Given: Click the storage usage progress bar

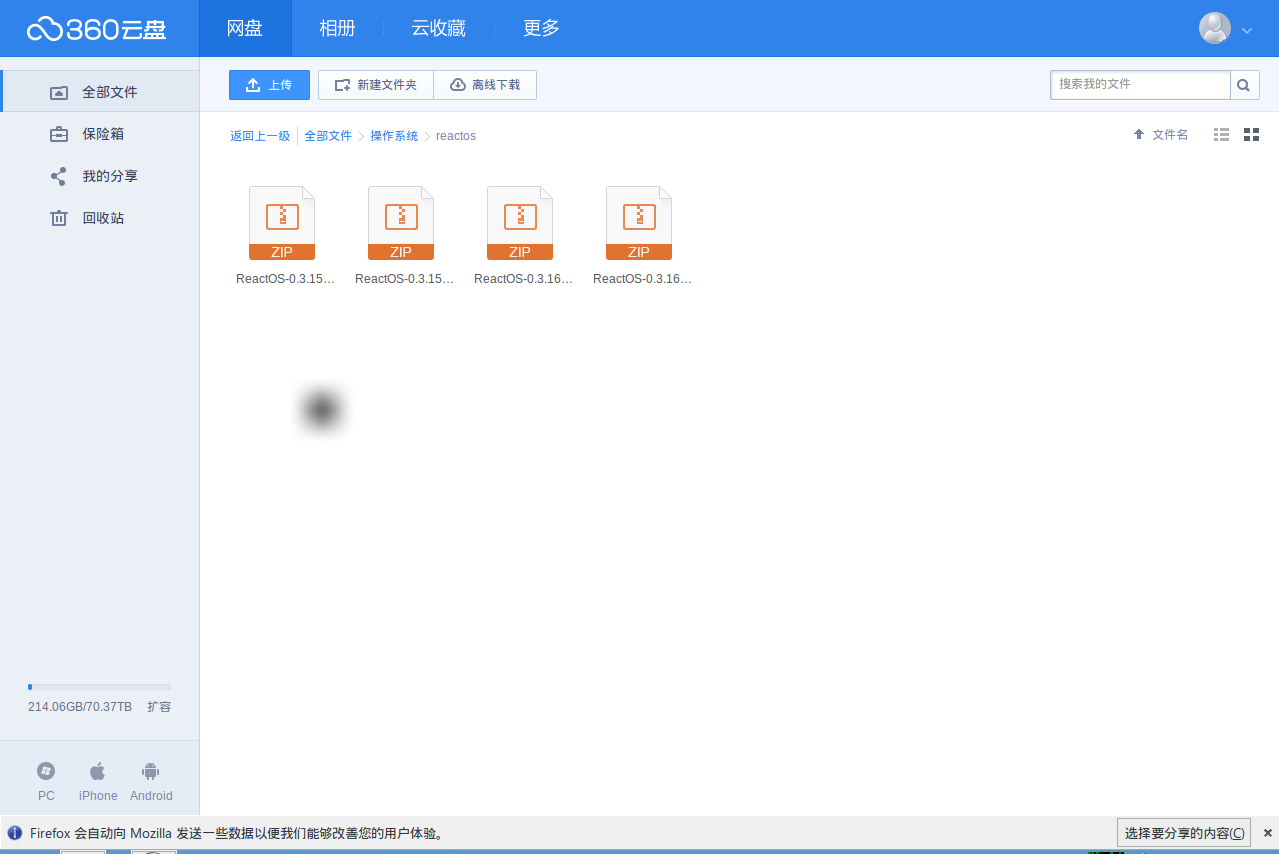Looking at the screenshot, I should click(x=99, y=687).
